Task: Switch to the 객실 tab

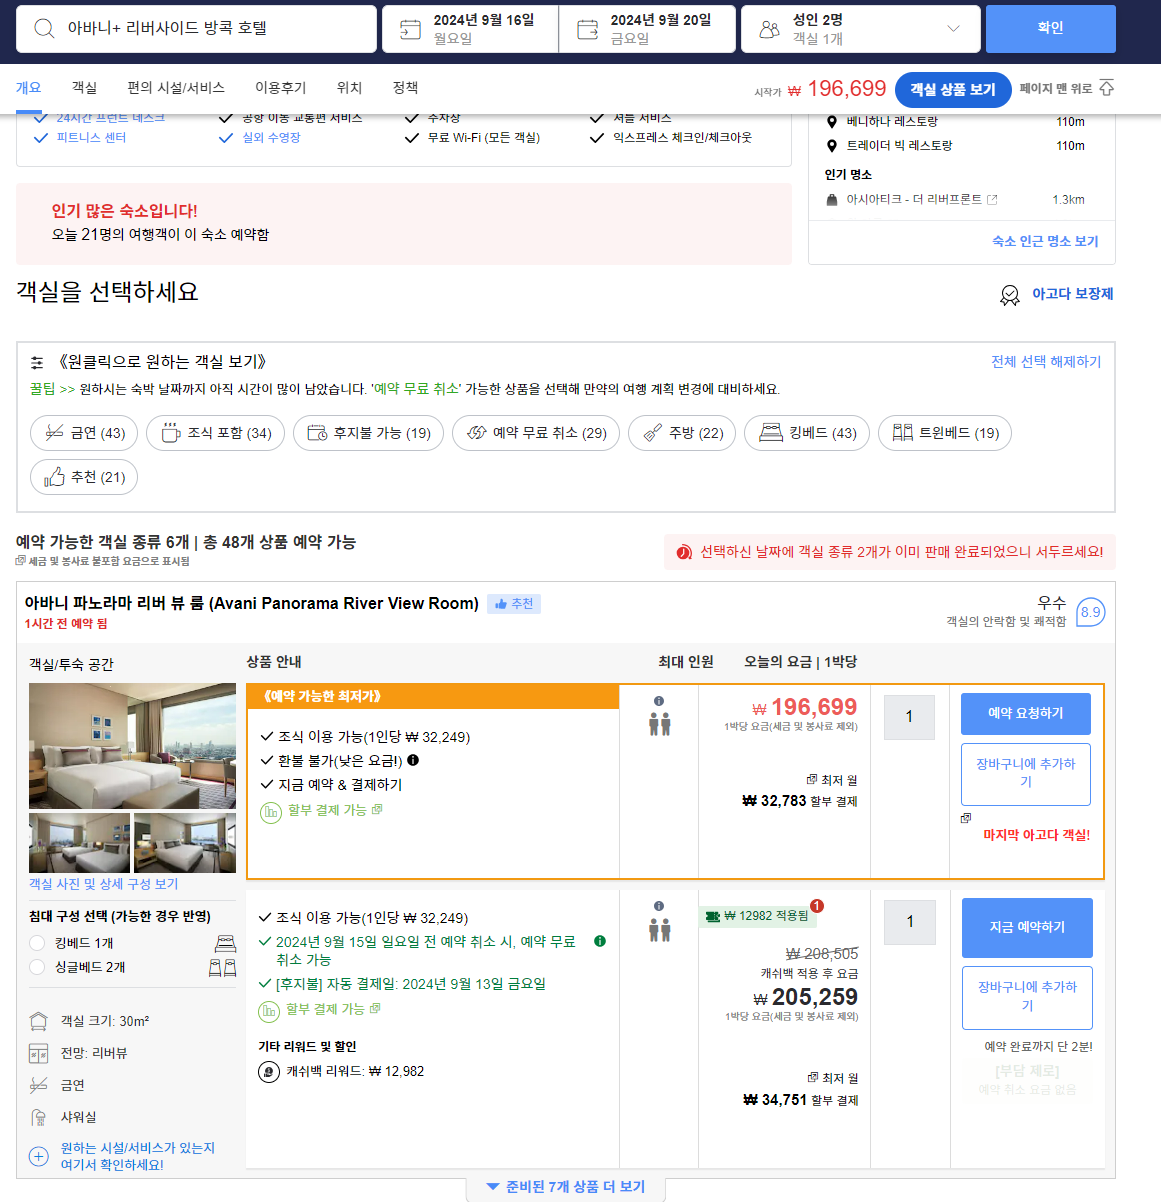Action: (x=85, y=88)
